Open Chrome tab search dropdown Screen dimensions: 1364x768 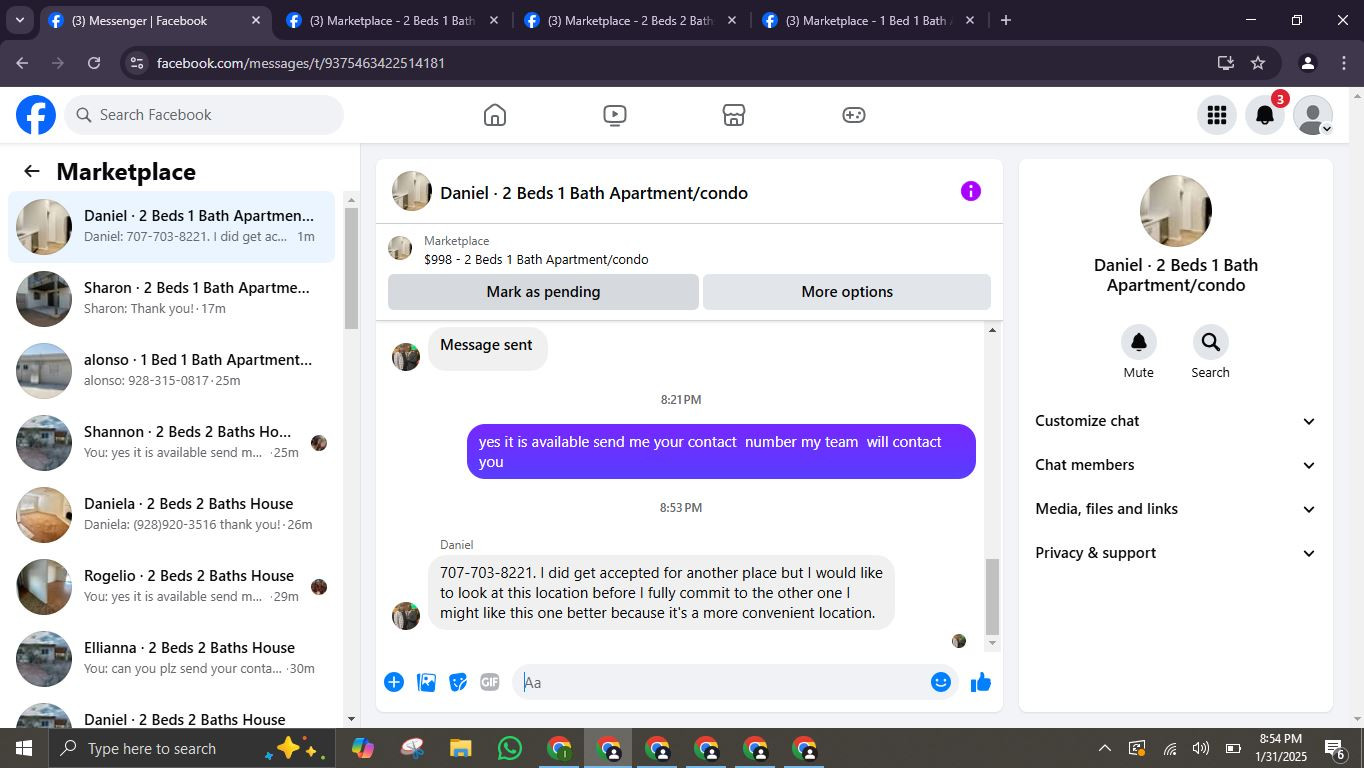point(19,20)
